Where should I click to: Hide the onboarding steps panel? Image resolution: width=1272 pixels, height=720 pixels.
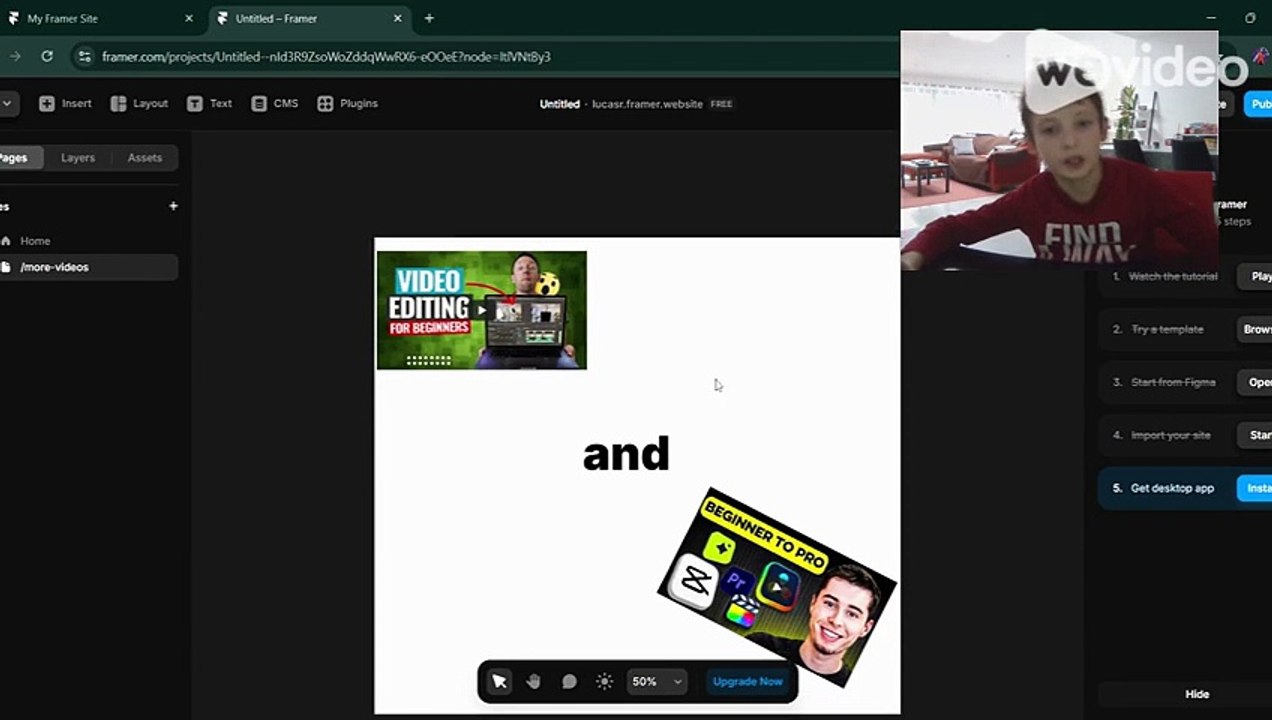pos(1196,694)
